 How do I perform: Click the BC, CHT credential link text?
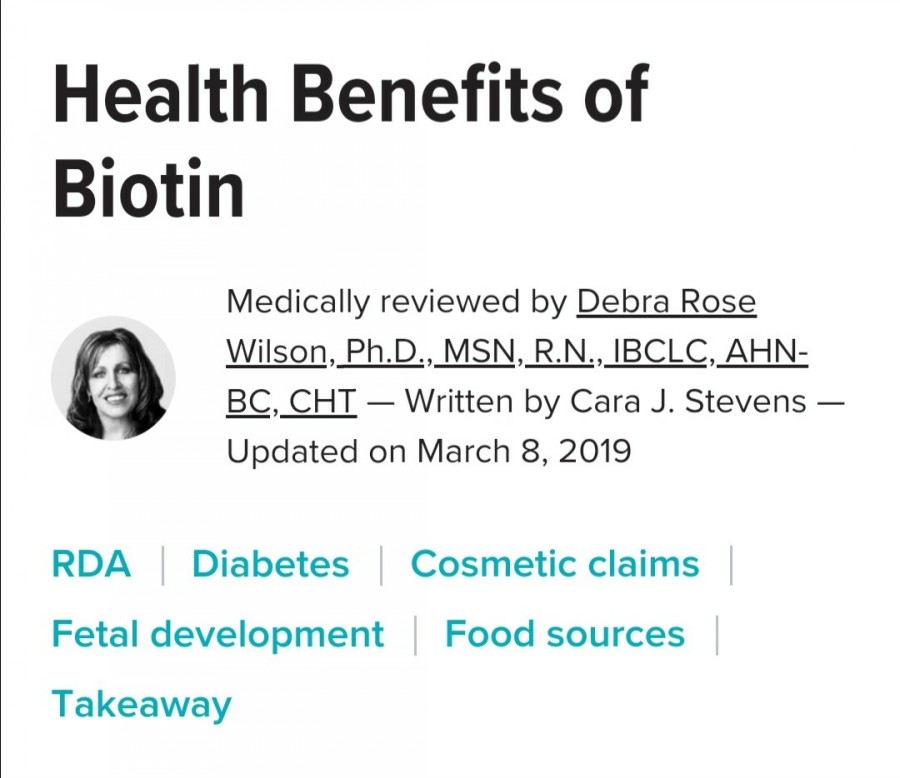pos(292,401)
